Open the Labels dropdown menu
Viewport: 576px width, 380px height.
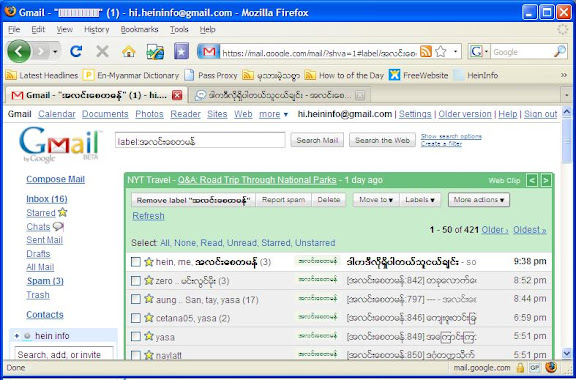(420, 200)
